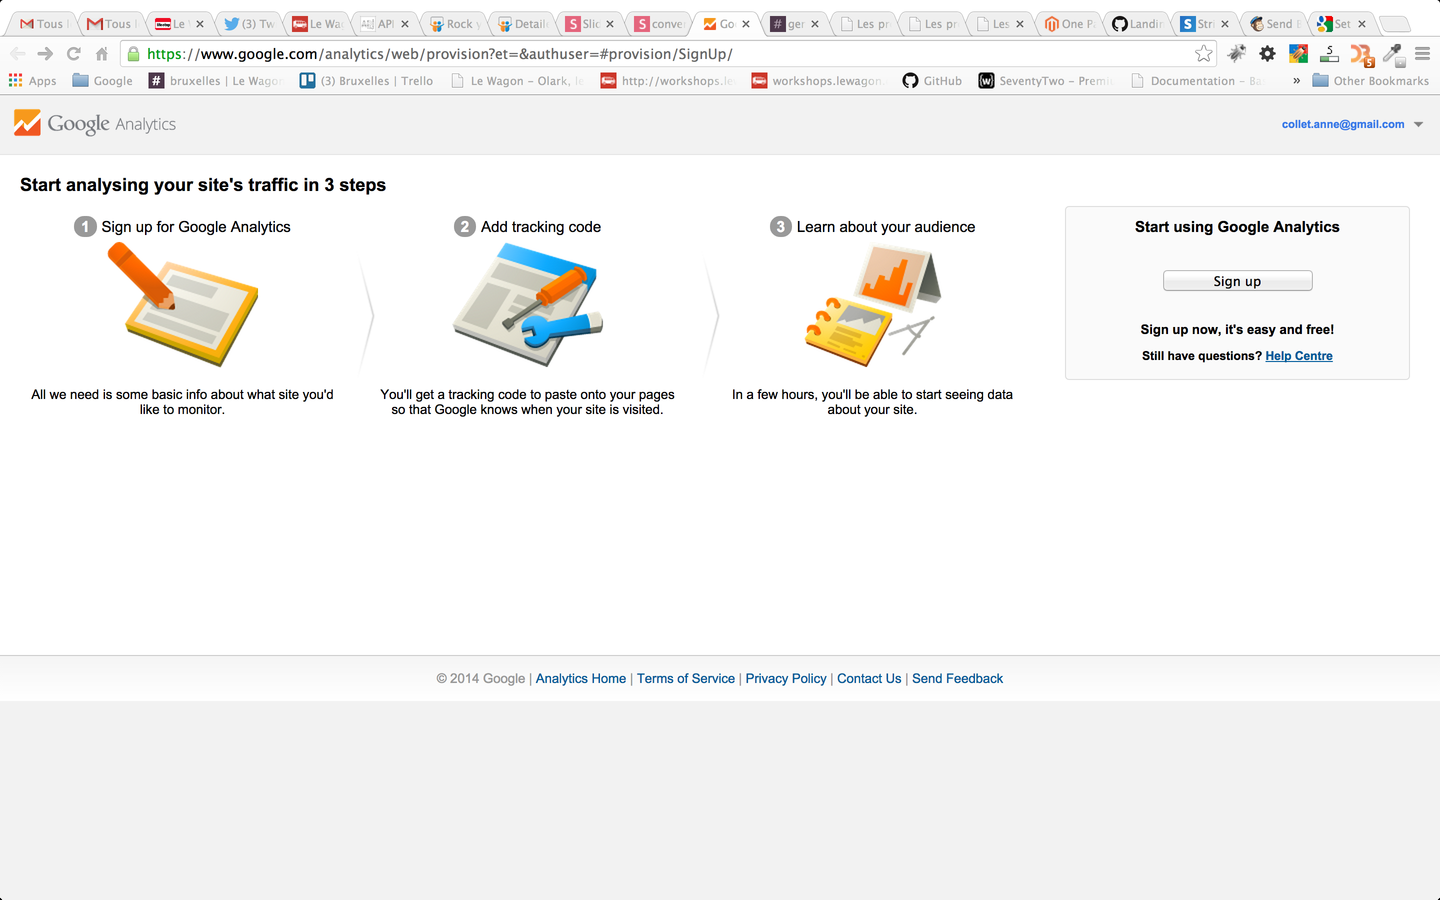Expand the account dropdown arrow beside the email

(x=1418, y=125)
